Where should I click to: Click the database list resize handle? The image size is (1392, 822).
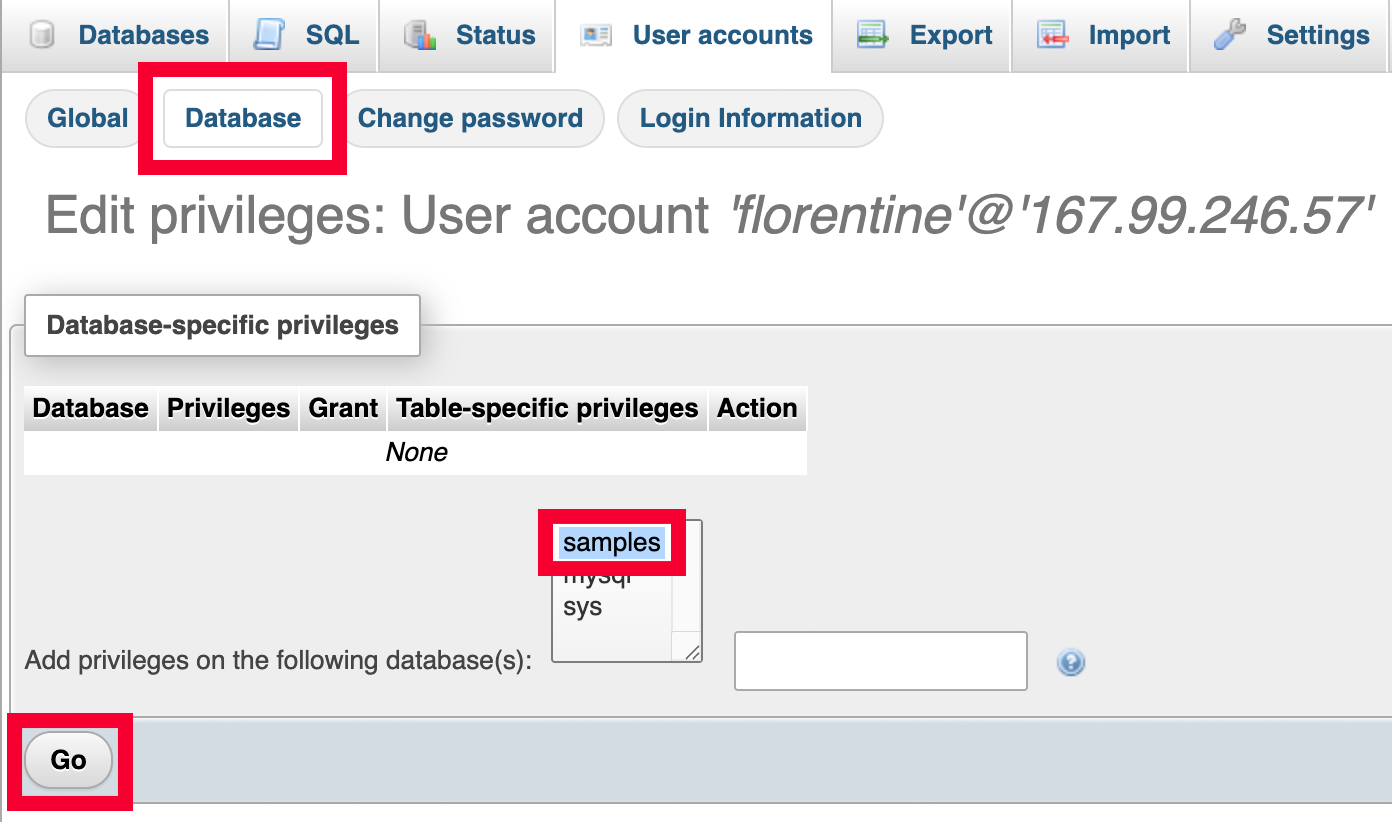692,651
